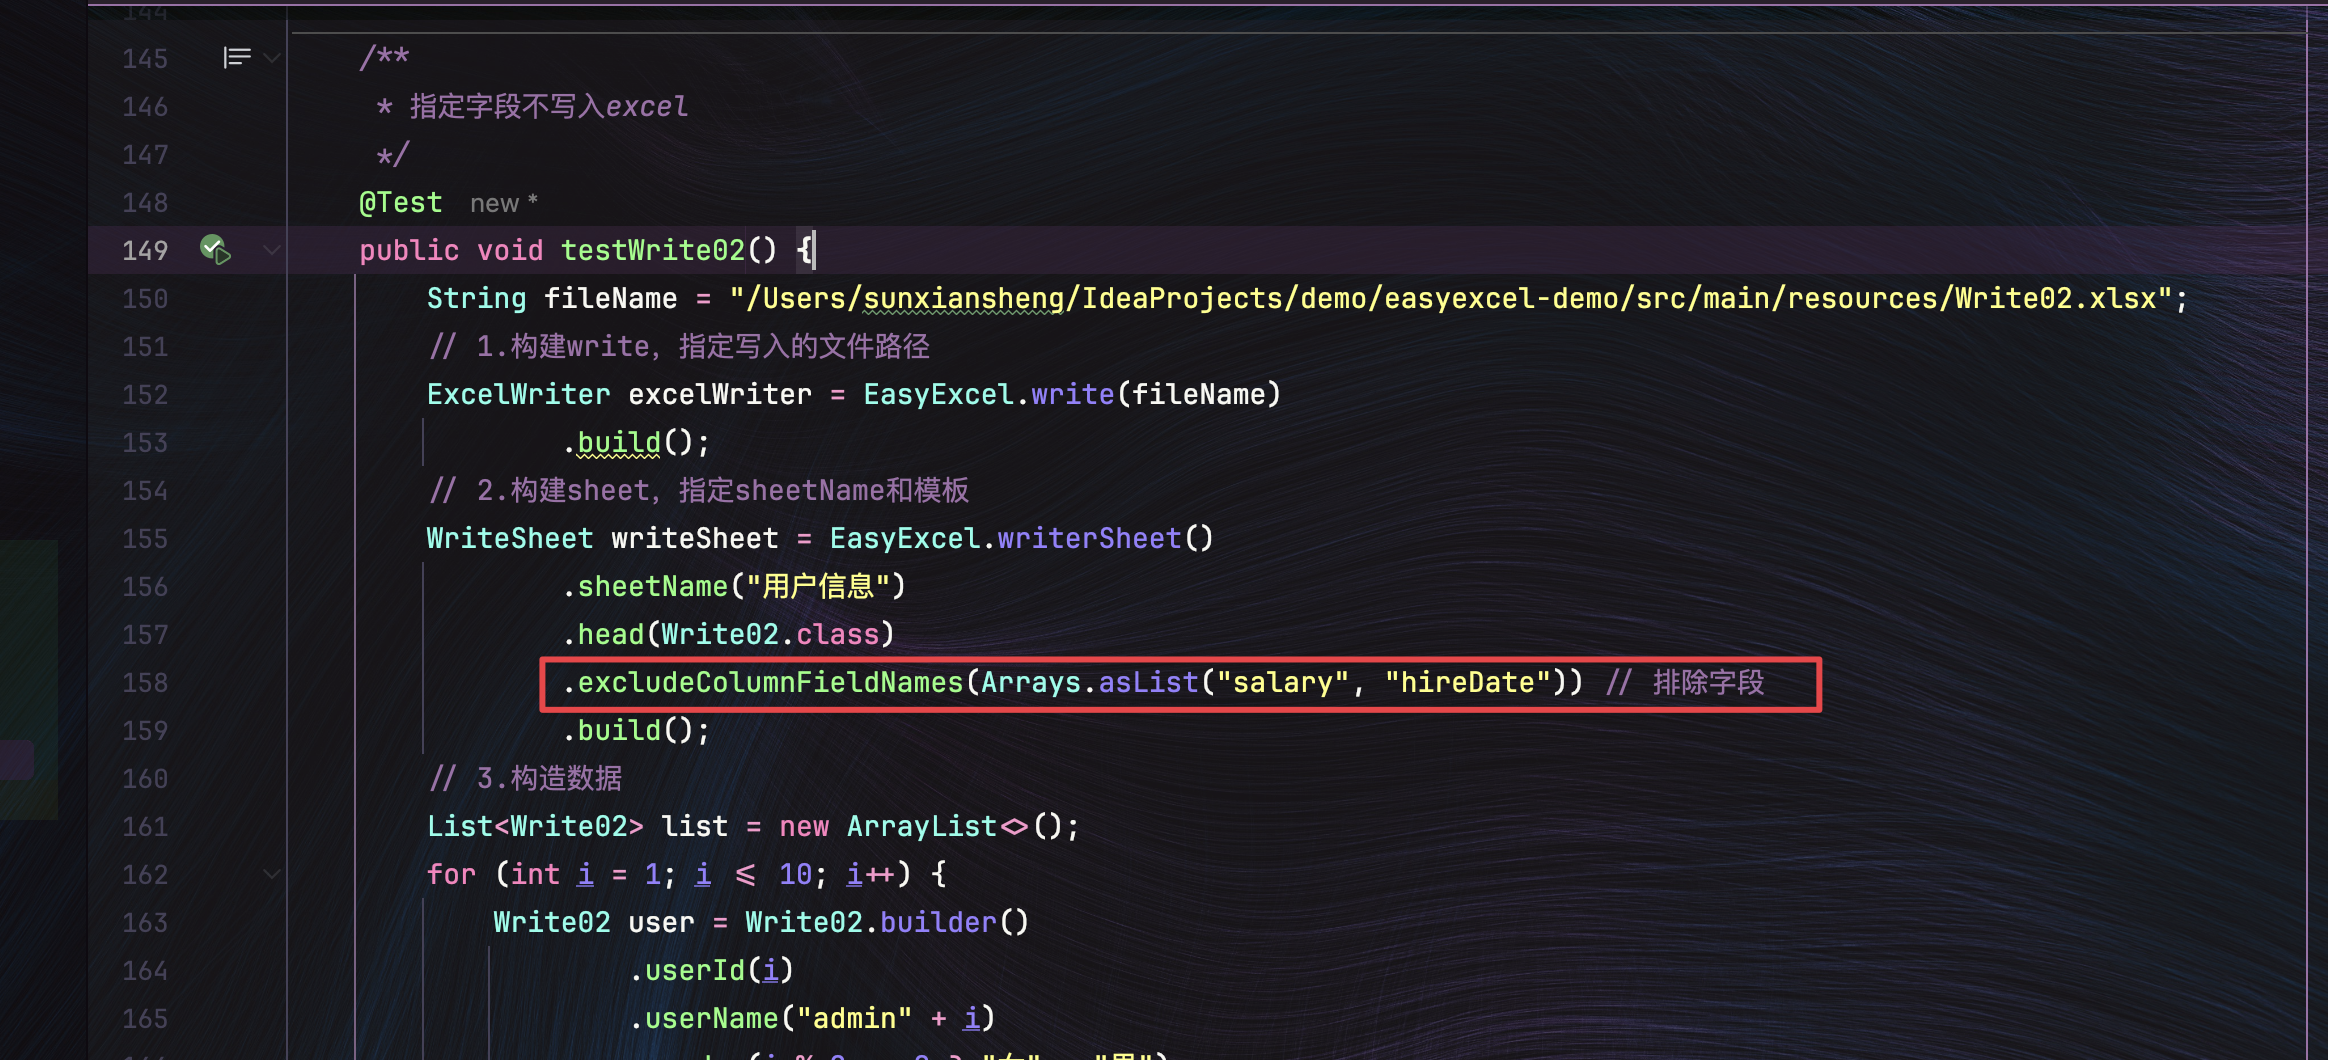Click the excludeColumnFieldNames method call
This screenshot has height=1060, width=2328.
770,682
